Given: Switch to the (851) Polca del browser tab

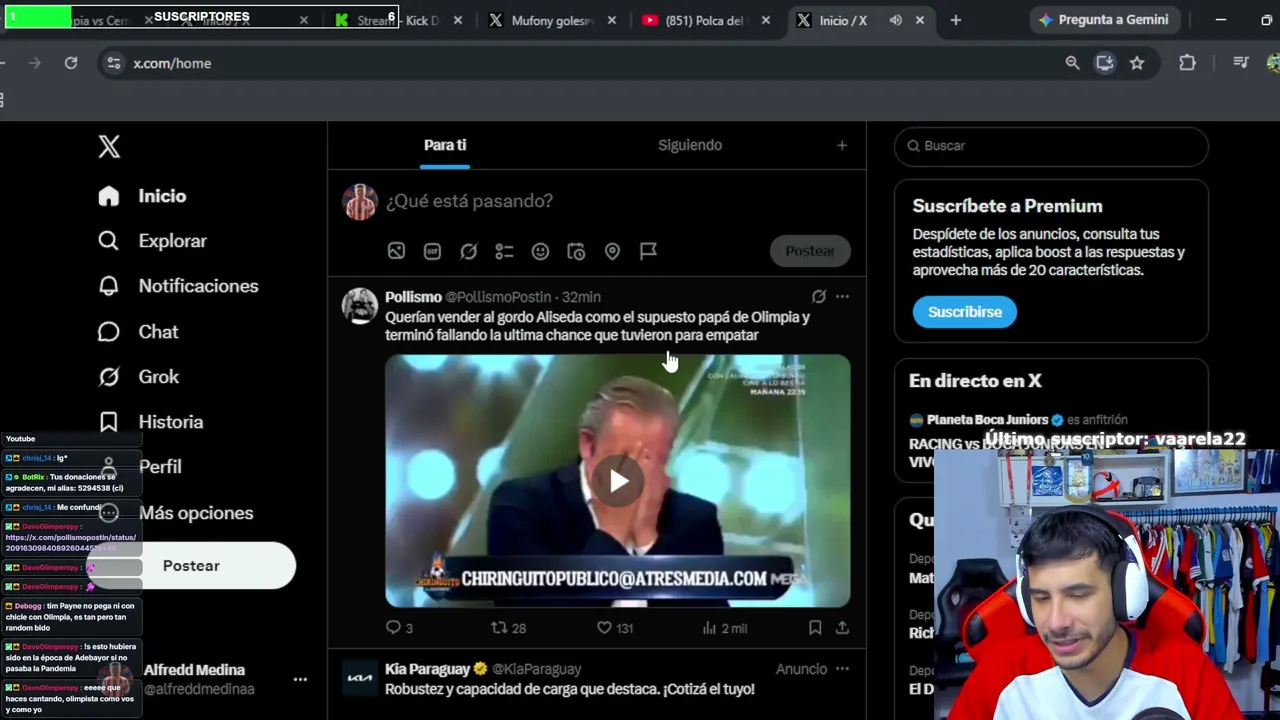Looking at the screenshot, I should [706, 20].
